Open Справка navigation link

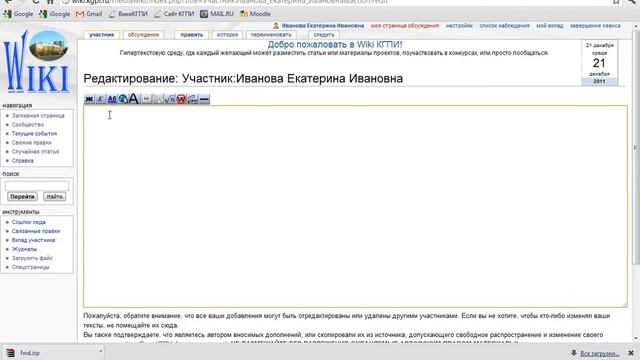[x=22, y=161]
